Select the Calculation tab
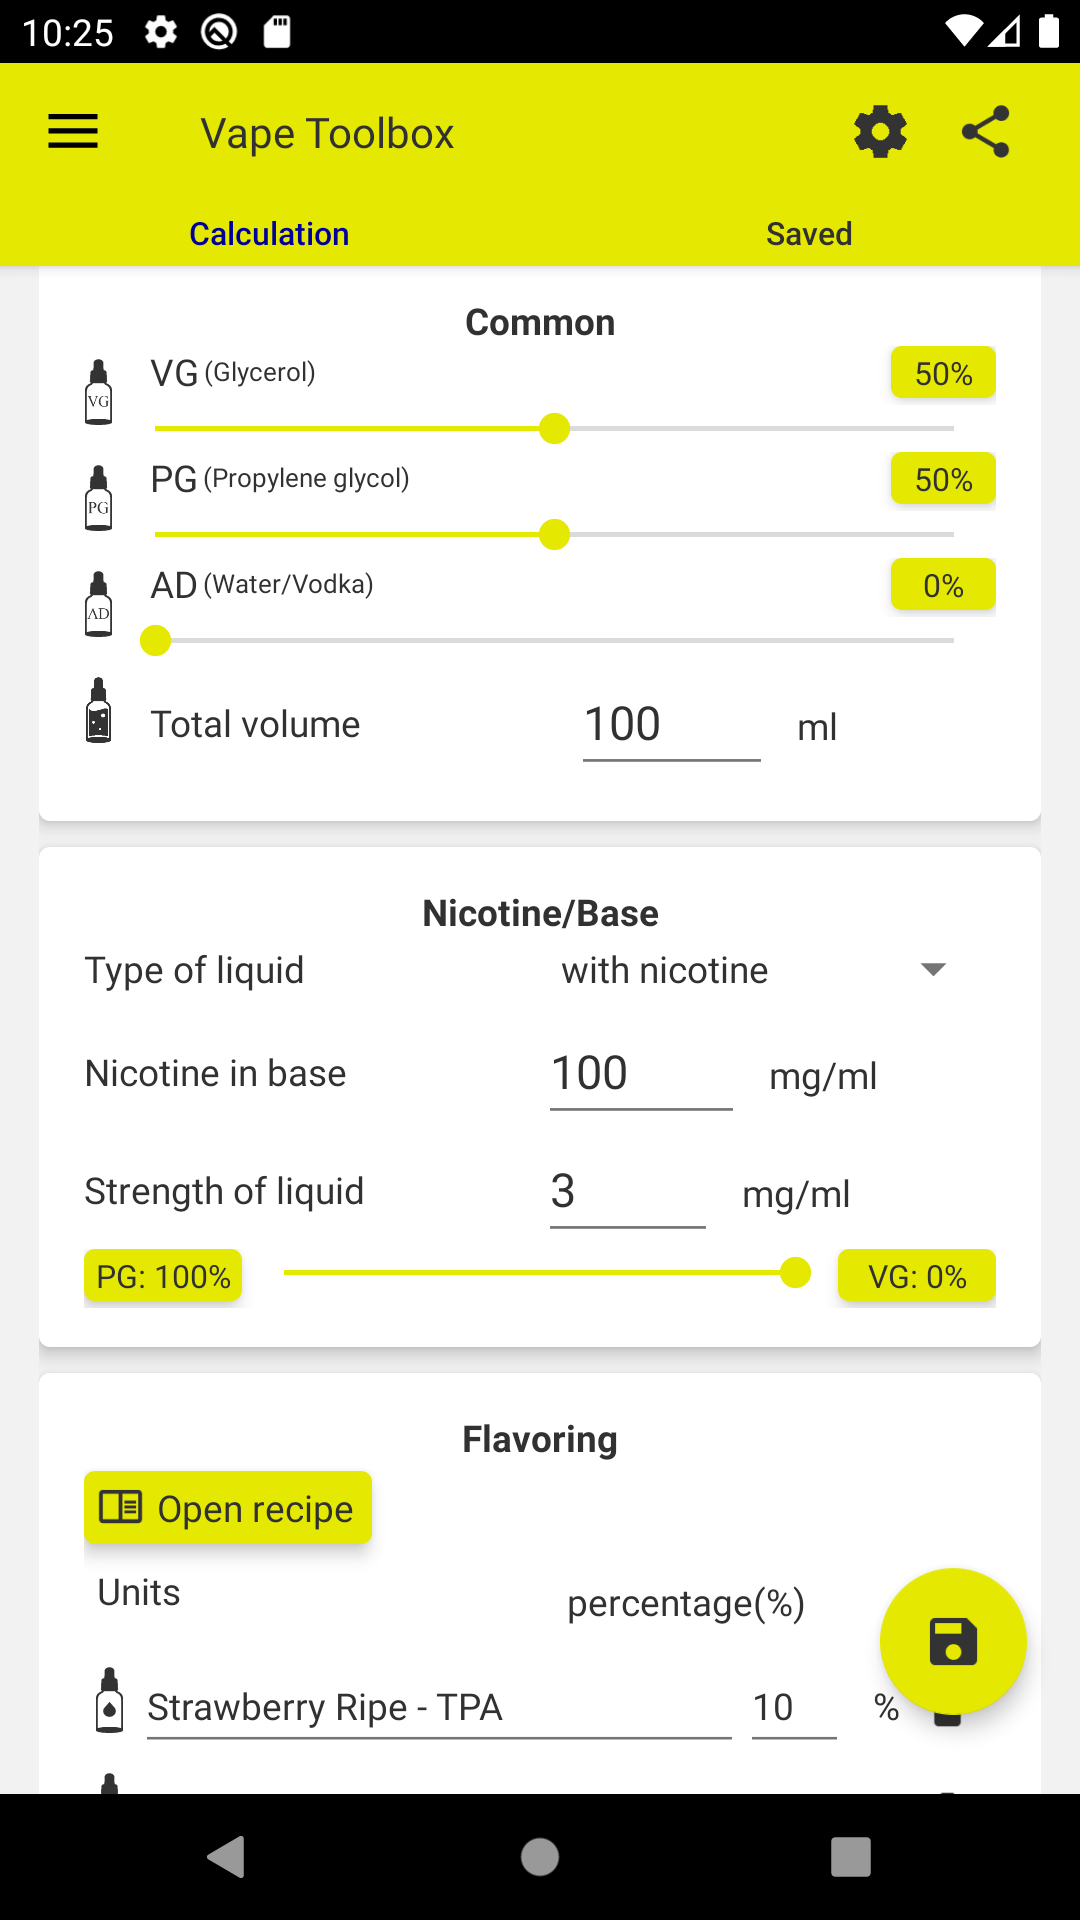Screen dimensions: 1080x1920 point(270,234)
